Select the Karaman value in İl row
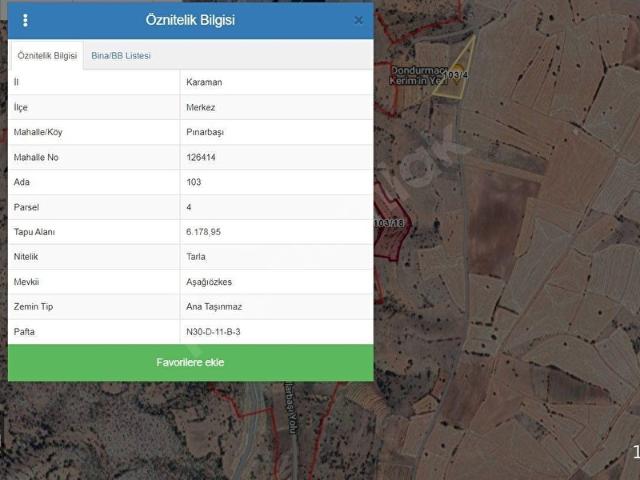Viewport: 640px width, 480px height. pyautogui.click(x=204, y=82)
